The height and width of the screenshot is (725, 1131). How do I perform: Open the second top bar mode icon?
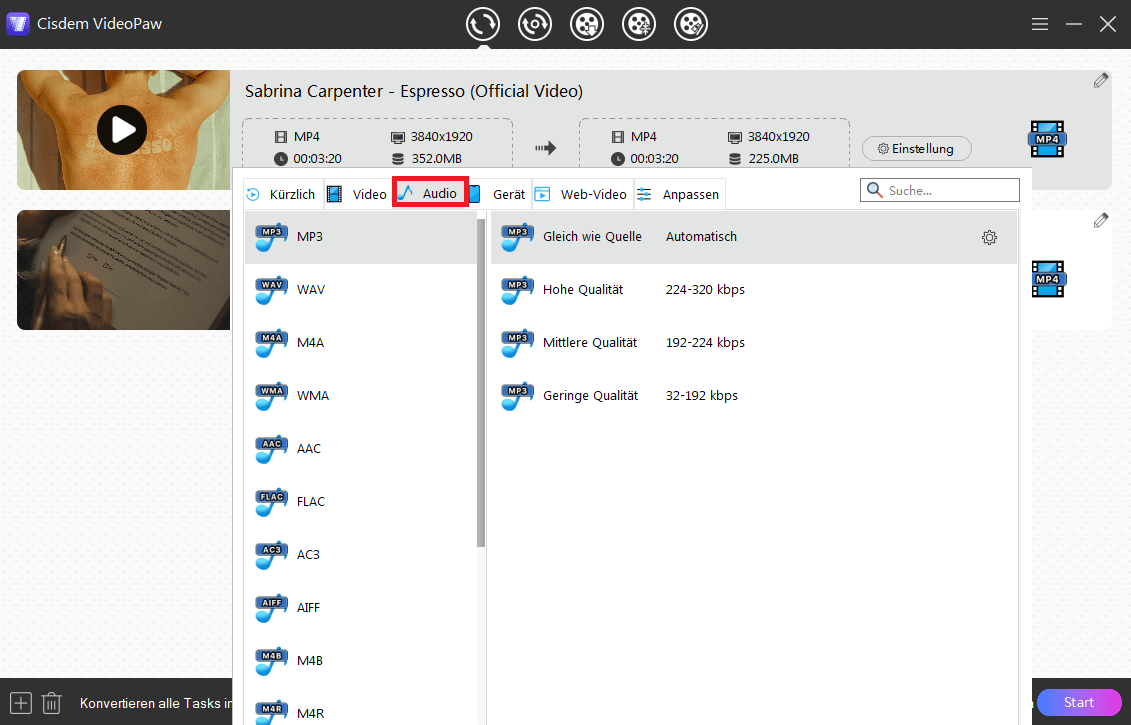(x=535, y=24)
